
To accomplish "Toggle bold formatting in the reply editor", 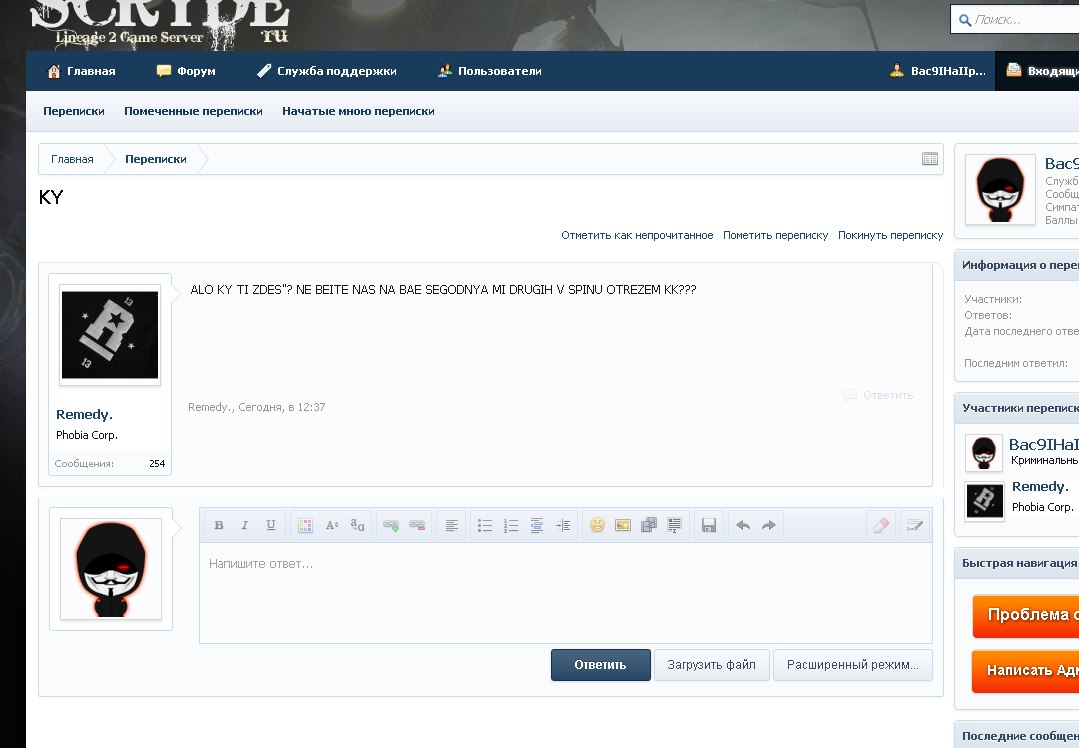I will (218, 526).
